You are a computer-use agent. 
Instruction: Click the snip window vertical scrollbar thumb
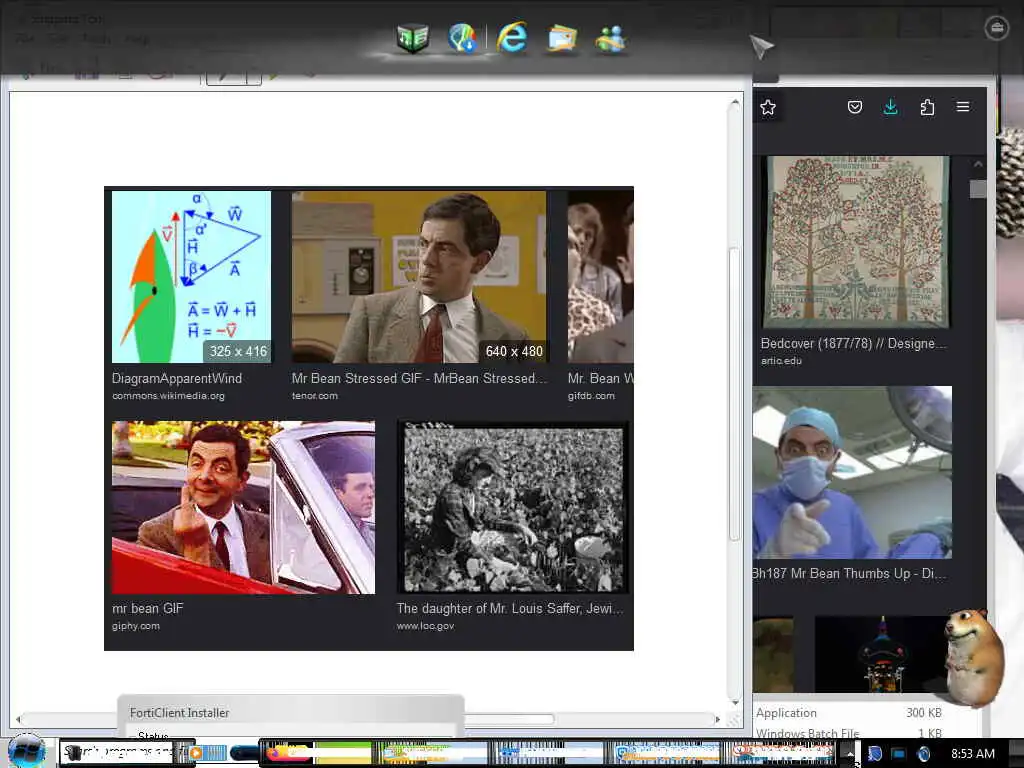[x=735, y=394]
